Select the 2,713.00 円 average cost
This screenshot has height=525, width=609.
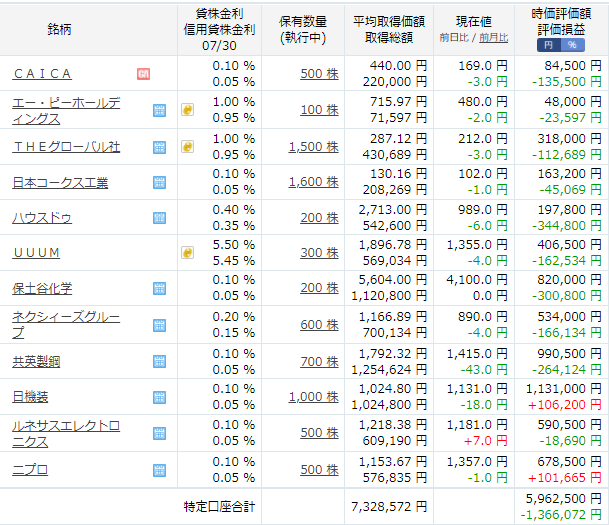click(393, 210)
